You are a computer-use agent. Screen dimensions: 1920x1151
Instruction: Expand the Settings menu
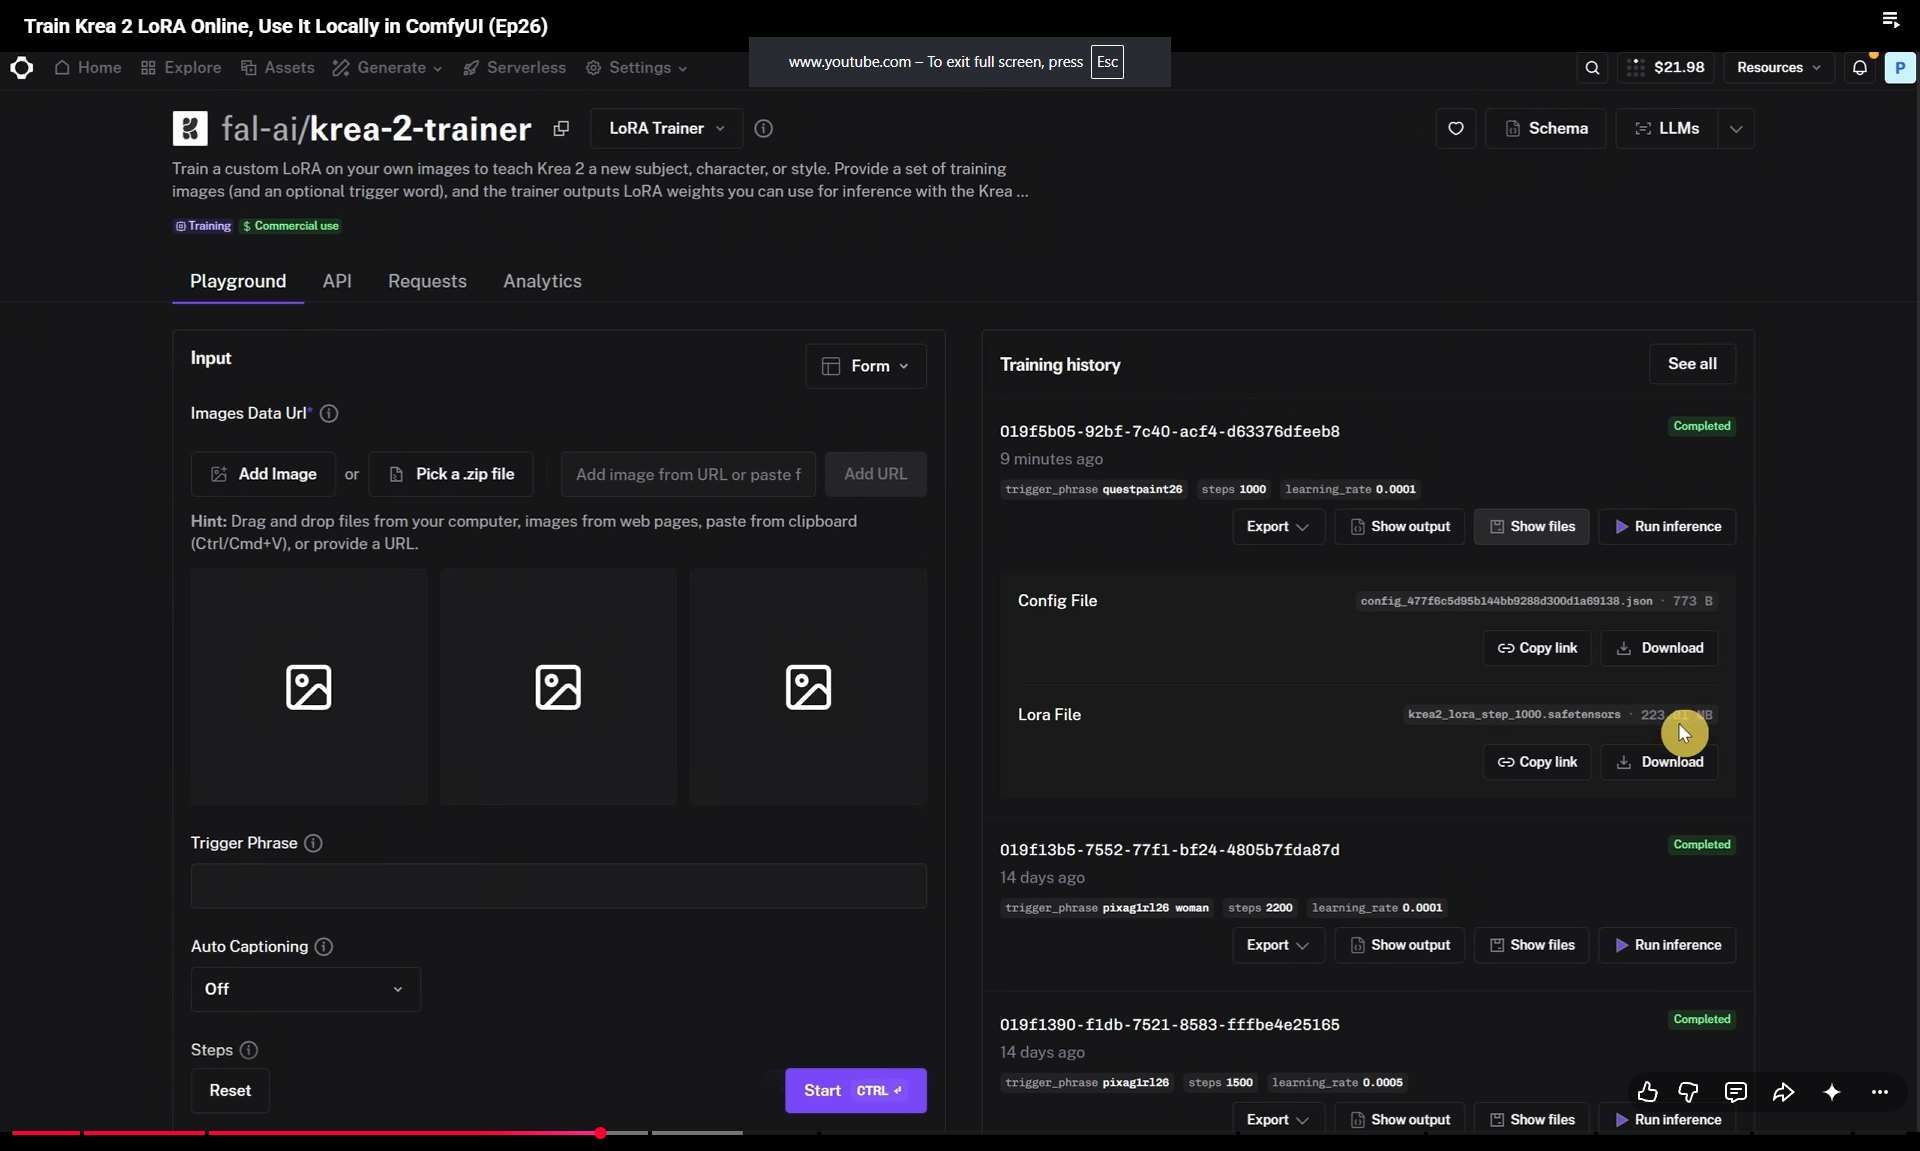point(637,68)
